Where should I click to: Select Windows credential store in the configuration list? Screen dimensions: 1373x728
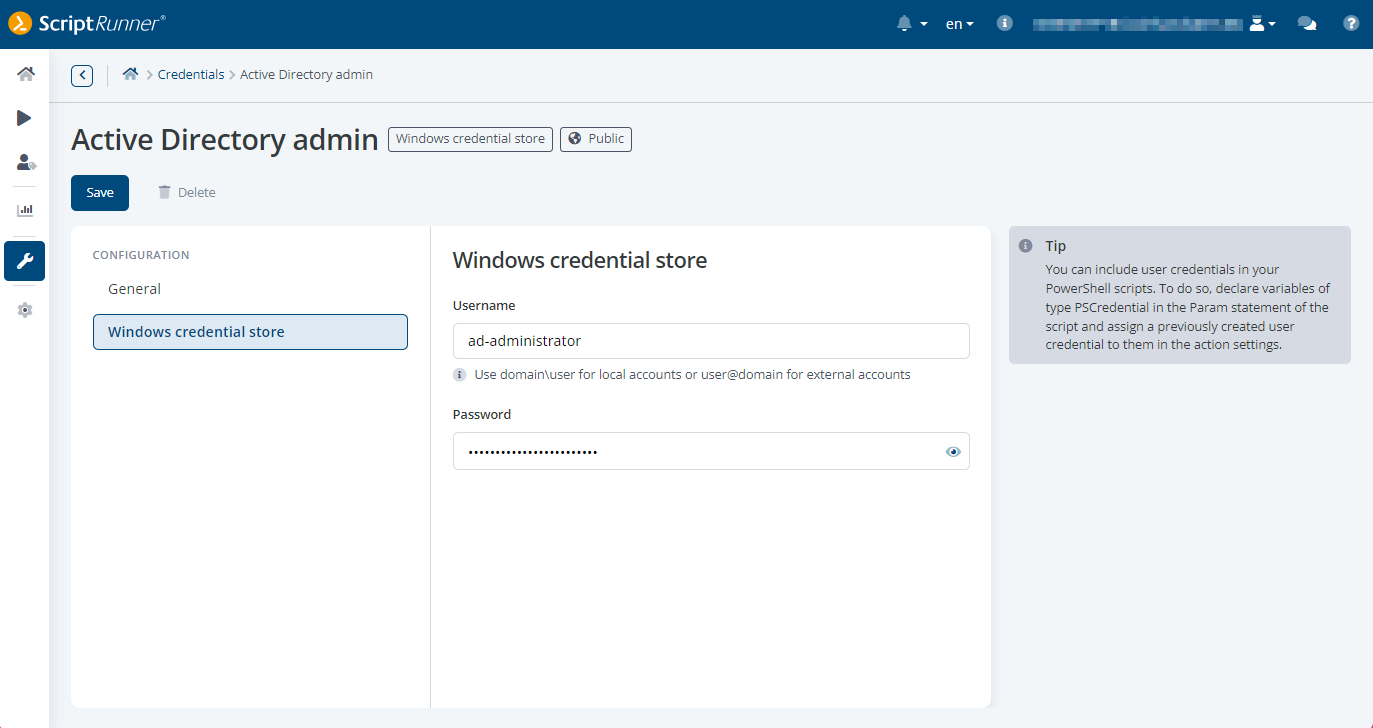(250, 332)
